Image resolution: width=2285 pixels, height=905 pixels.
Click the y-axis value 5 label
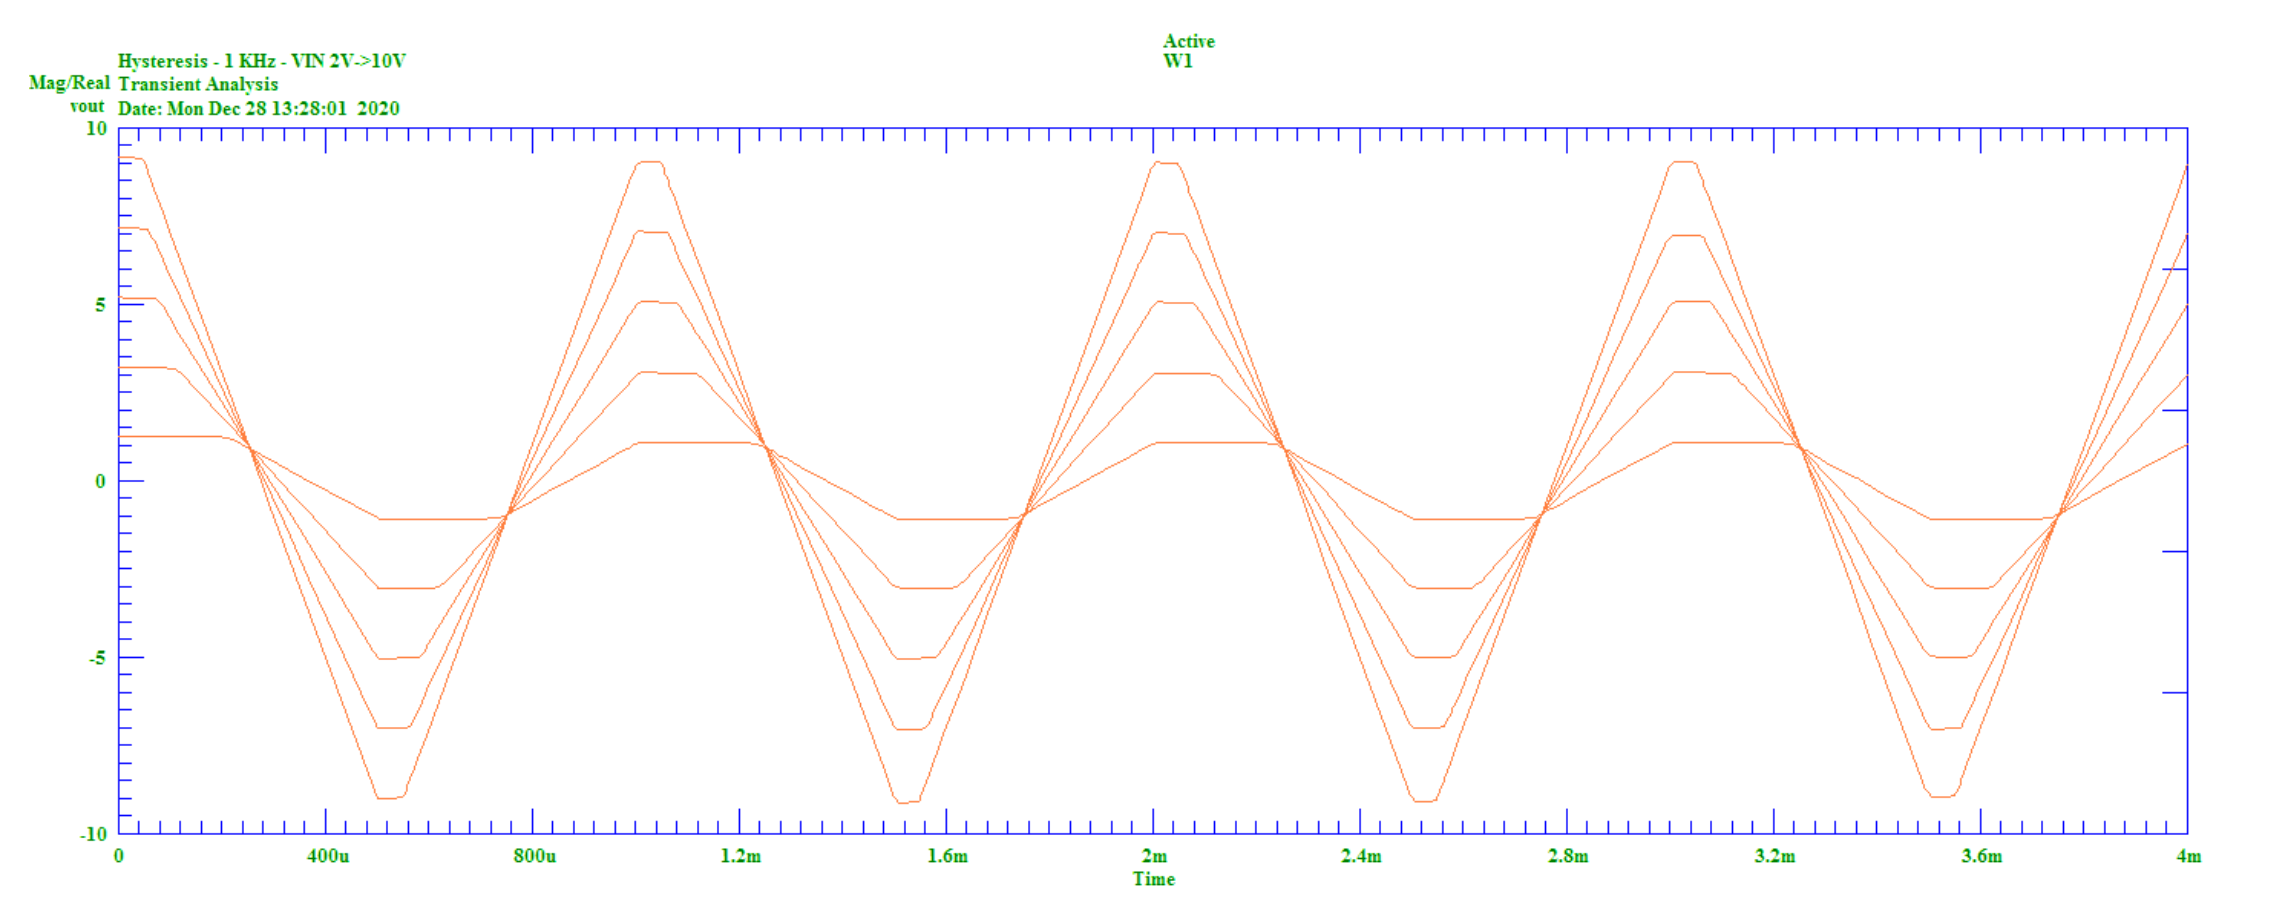(100, 305)
